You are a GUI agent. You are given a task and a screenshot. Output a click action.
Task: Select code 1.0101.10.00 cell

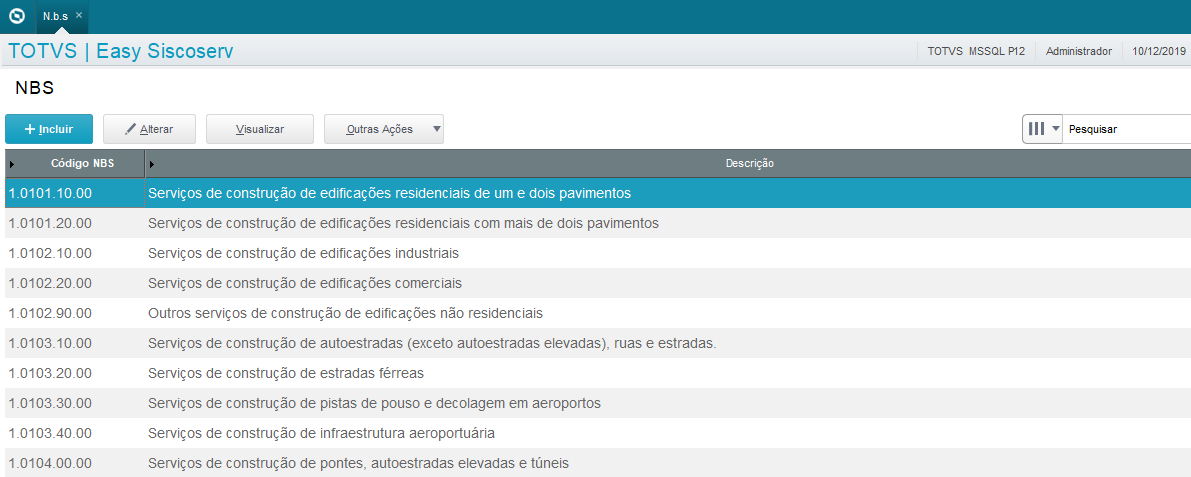click(x=74, y=194)
